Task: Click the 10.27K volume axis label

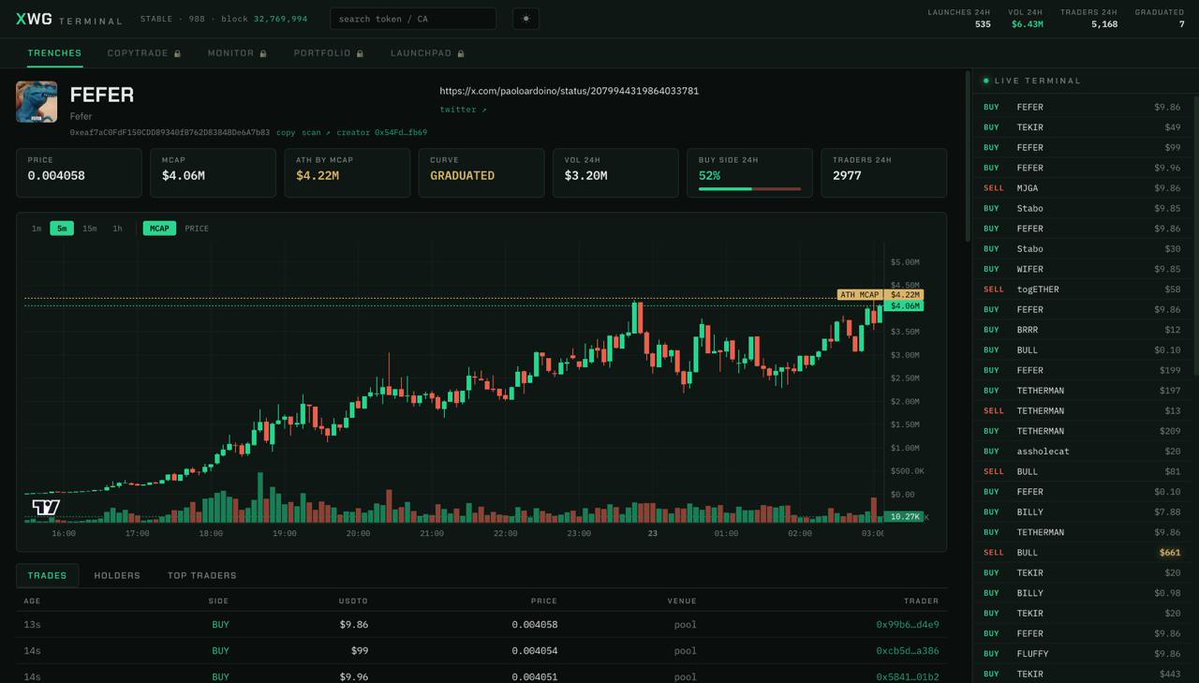Action: click(903, 516)
